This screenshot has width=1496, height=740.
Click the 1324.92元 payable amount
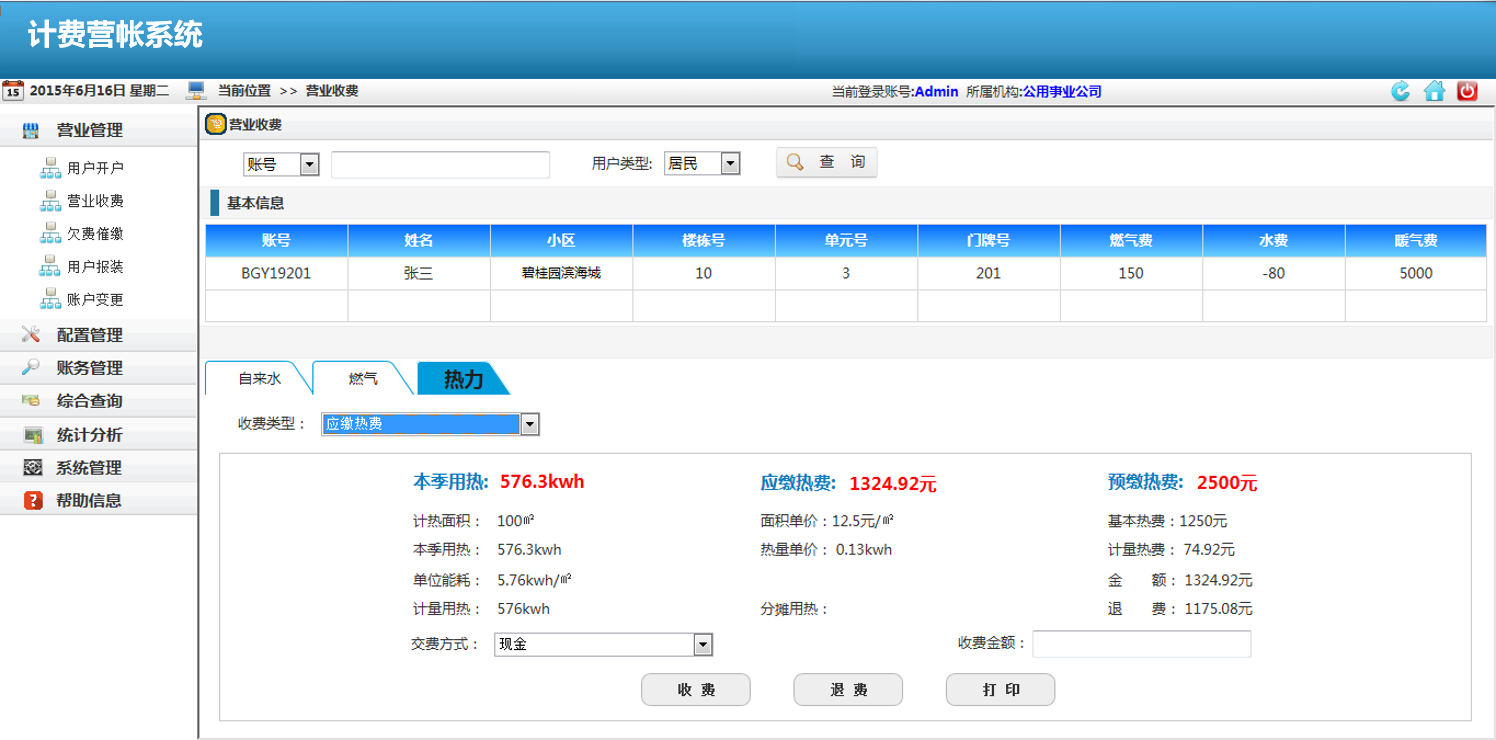[893, 484]
